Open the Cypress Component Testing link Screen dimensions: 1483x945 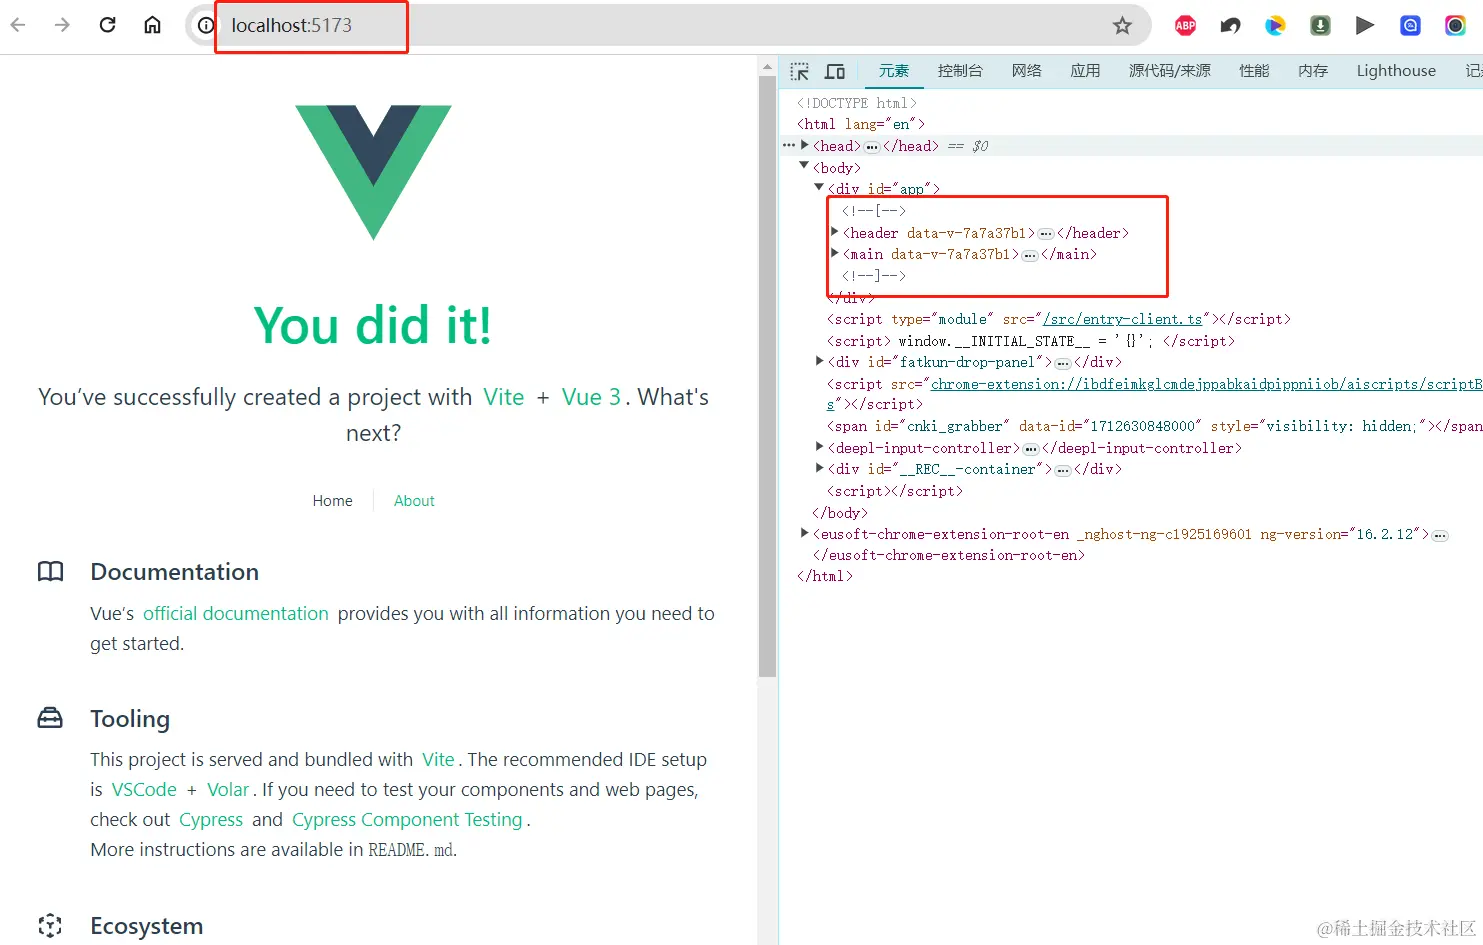click(407, 819)
